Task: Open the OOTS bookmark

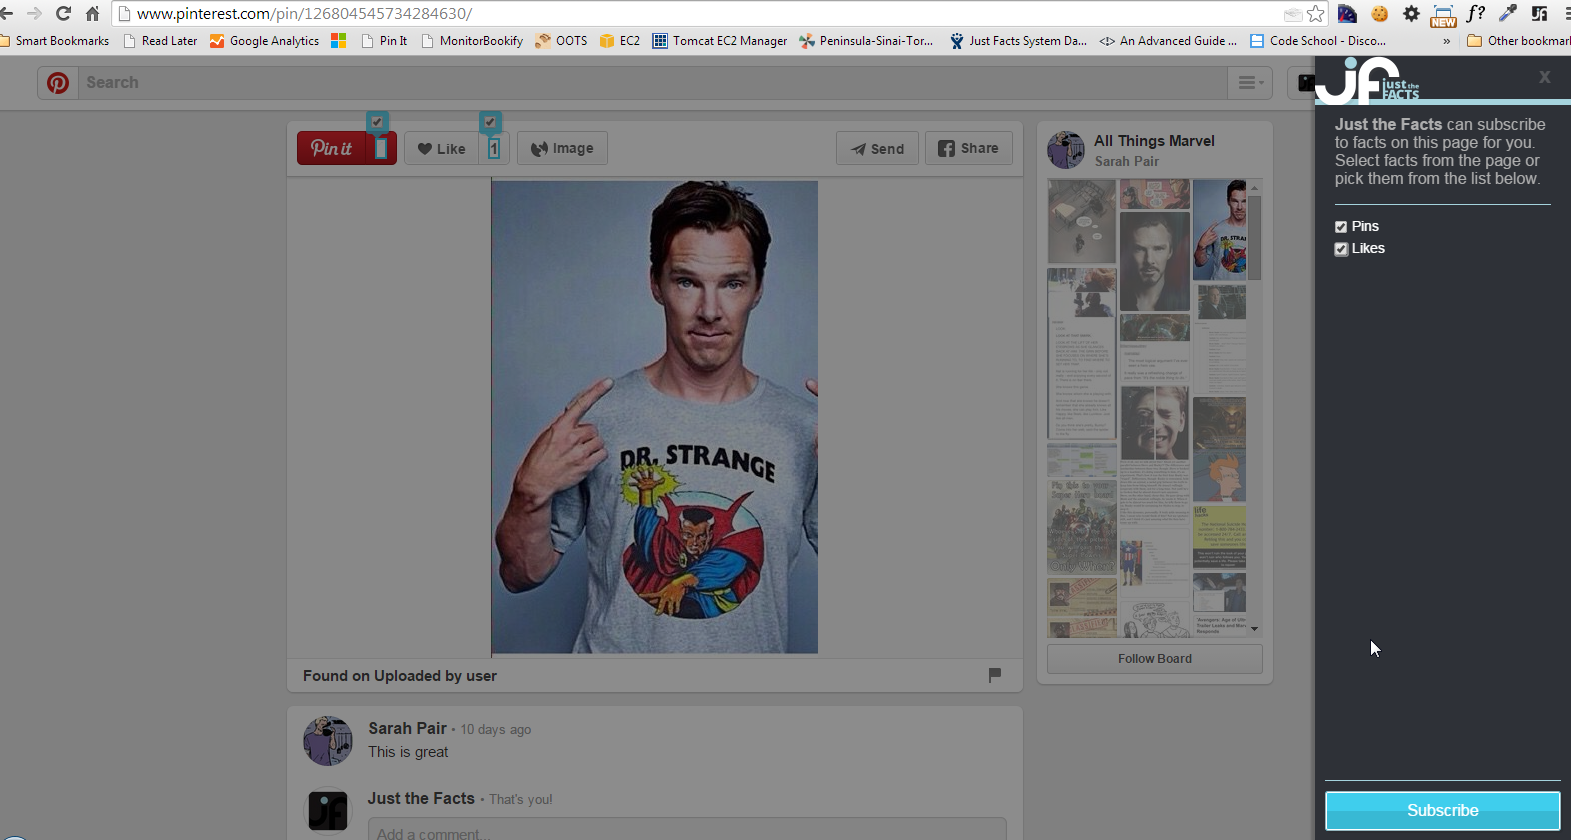Action: pyautogui.click(x=561, y=41)
